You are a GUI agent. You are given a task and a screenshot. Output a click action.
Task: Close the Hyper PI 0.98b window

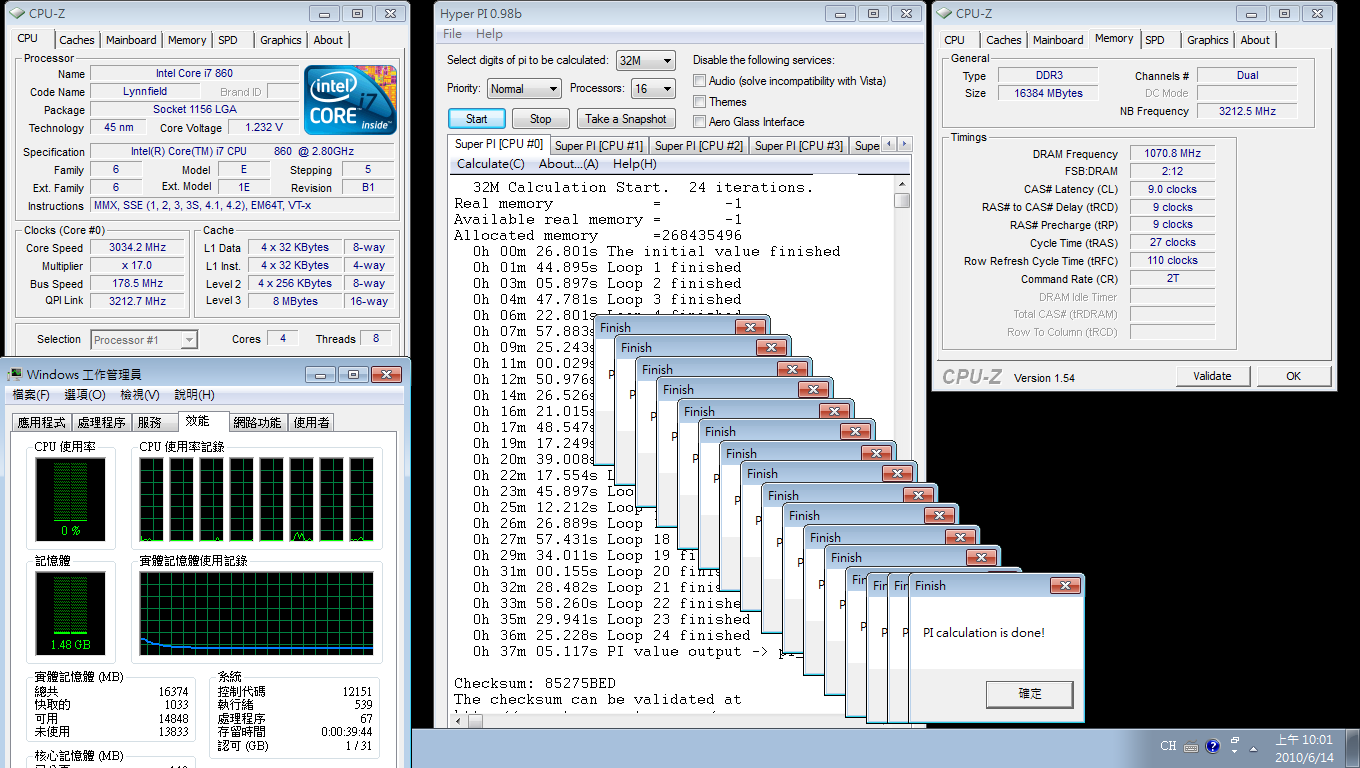pos(907,13)
